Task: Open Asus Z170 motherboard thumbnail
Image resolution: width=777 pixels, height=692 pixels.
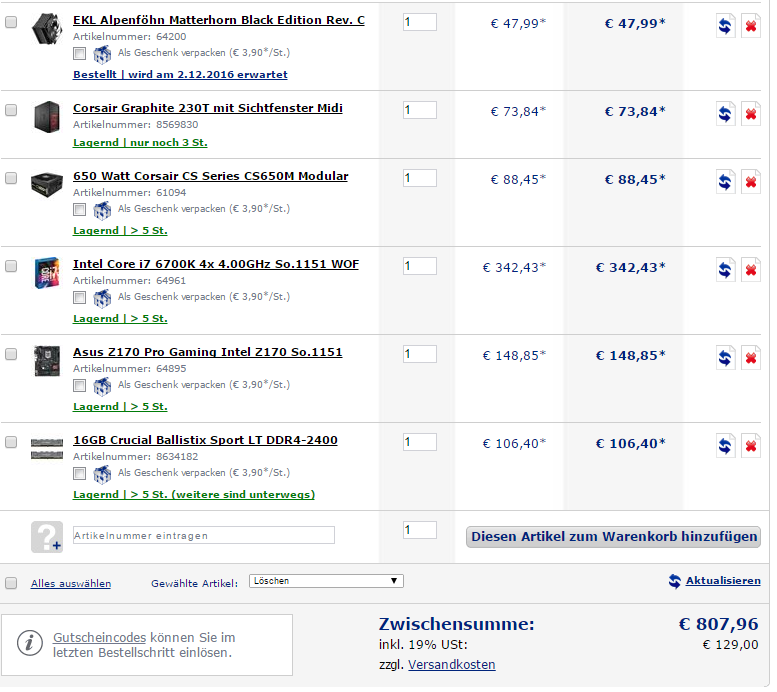Action: [x=47, y=361]
